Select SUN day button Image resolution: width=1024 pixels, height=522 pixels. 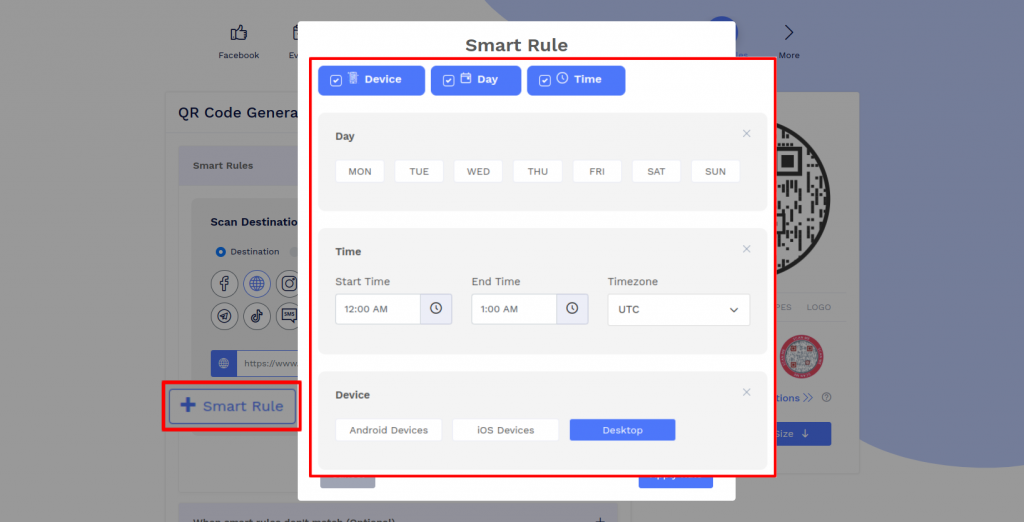[716, 171]
